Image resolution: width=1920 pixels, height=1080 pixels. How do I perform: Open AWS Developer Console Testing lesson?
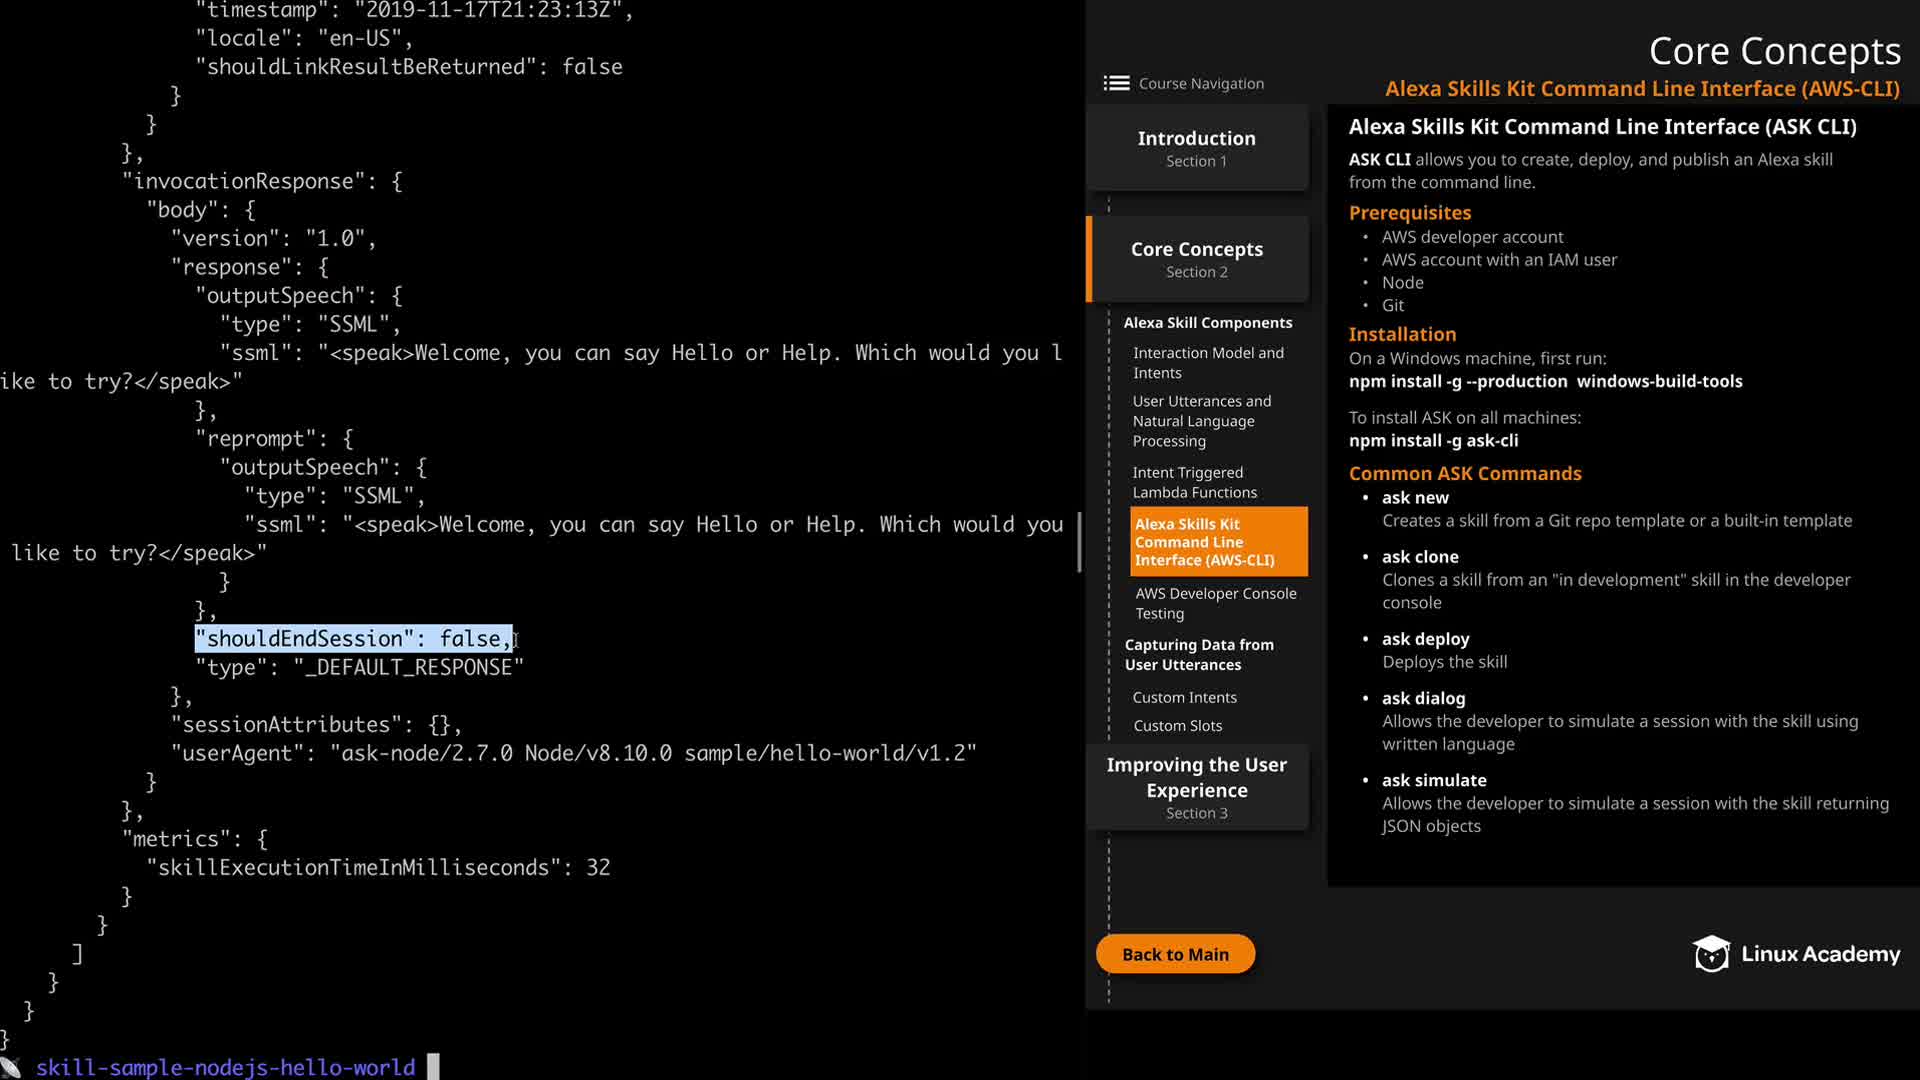point(1215,603)
